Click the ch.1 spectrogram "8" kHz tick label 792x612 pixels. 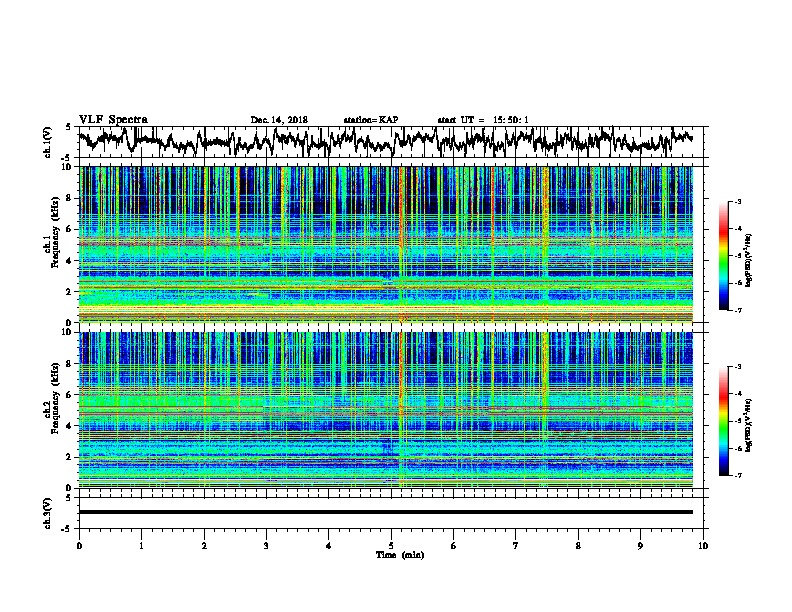[x=70, y=198]
